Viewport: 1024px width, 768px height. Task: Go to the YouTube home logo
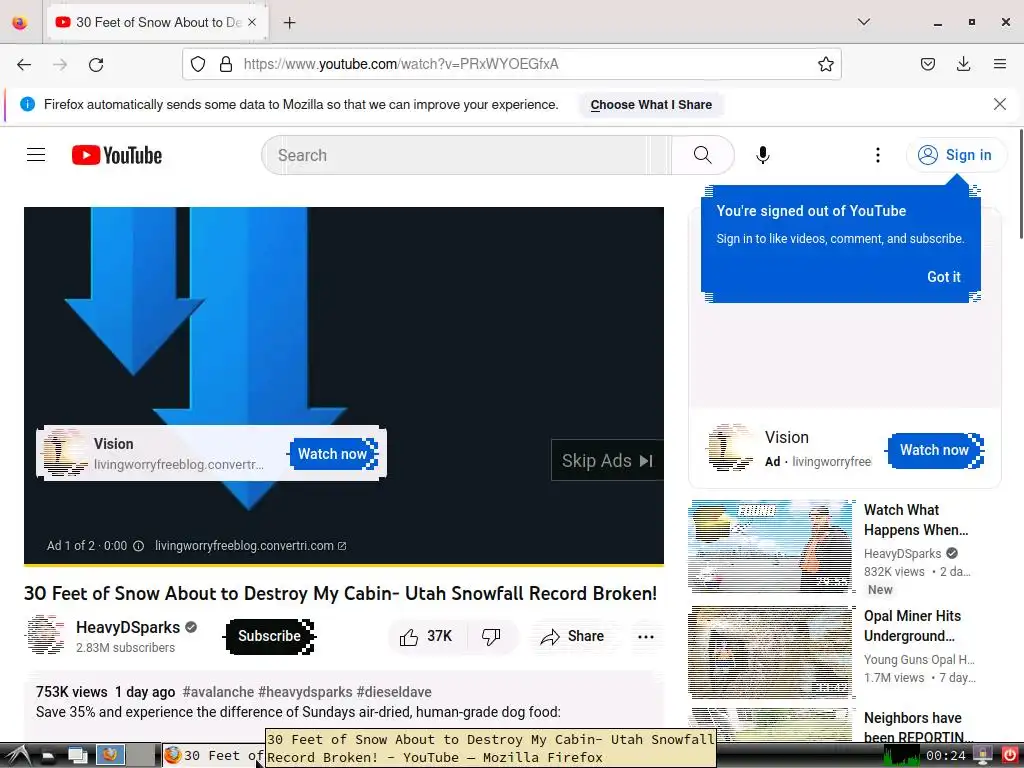117,155
